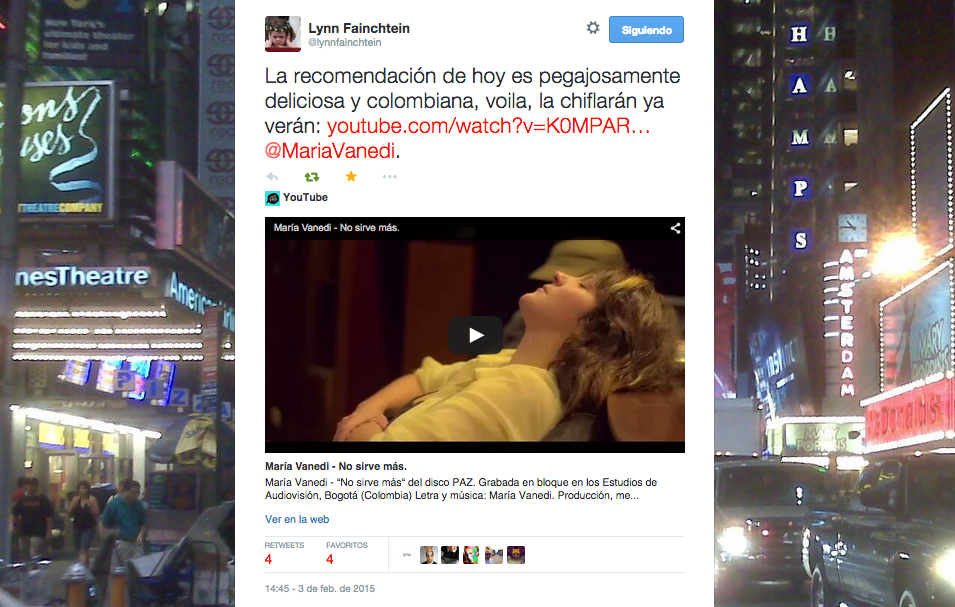Click the Lynn Fainchtein display name
This screenshot has width=955, height=607.
[x=357, y=28]
